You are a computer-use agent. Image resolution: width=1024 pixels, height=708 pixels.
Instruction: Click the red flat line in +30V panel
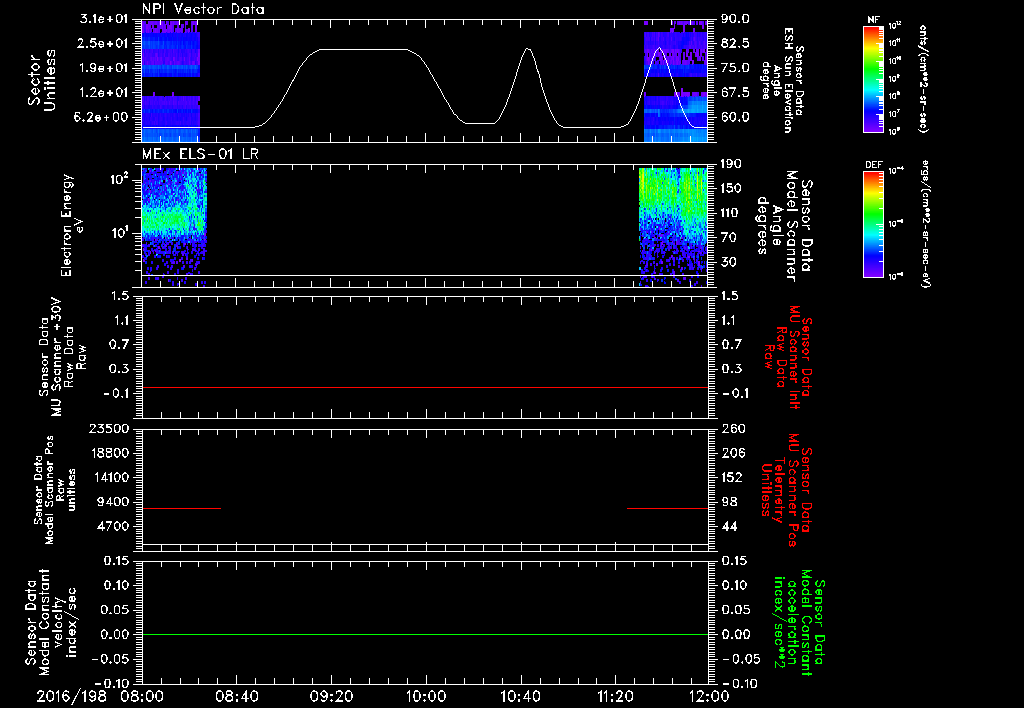tap(425, 387)
